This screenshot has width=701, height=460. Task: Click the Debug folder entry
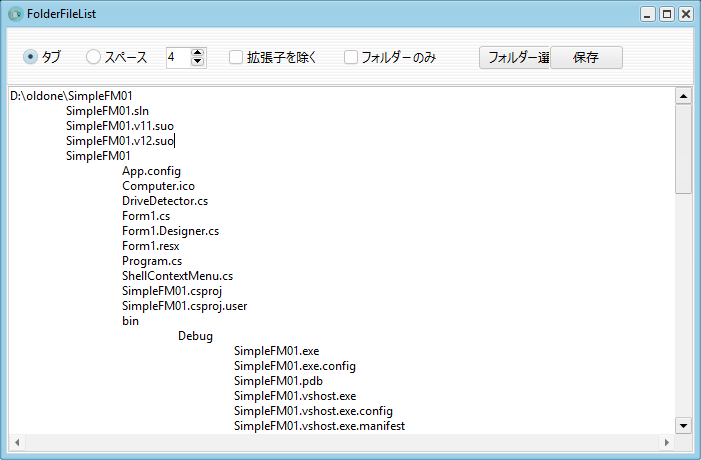(x=195, y=336)
